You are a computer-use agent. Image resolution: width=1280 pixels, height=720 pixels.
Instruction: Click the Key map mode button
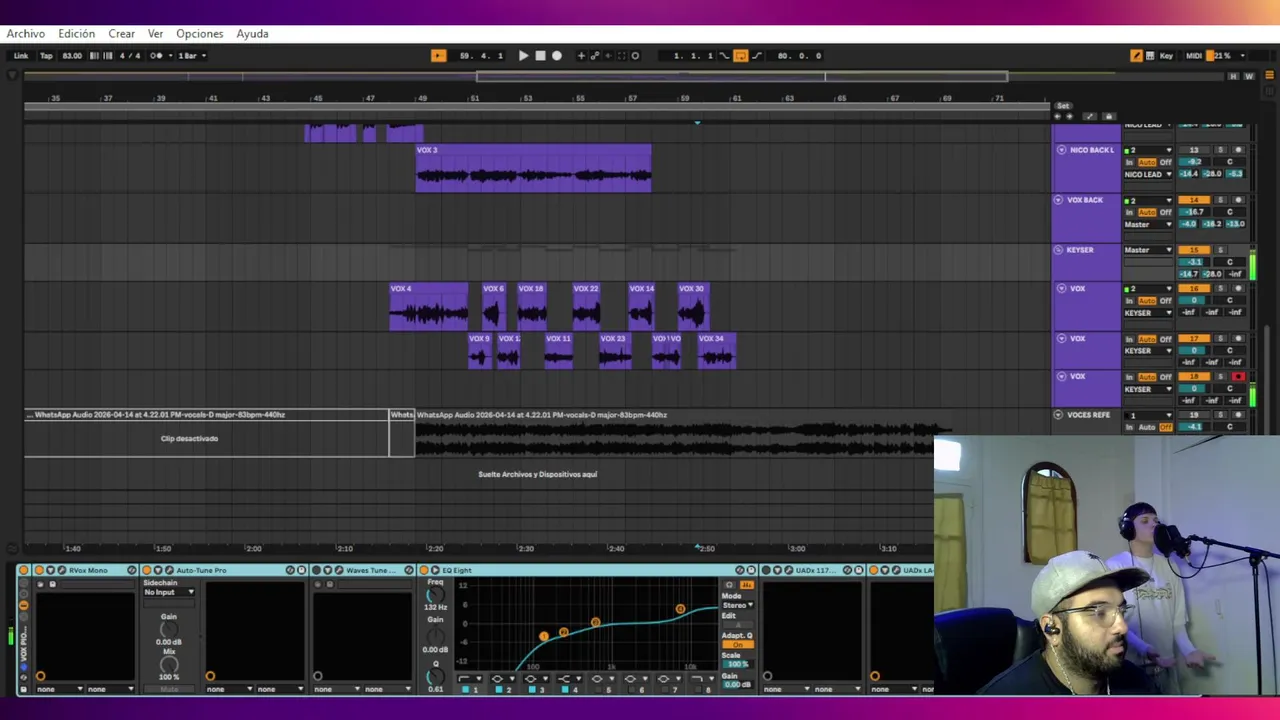pyautogui.click(x=1166, y=56)
